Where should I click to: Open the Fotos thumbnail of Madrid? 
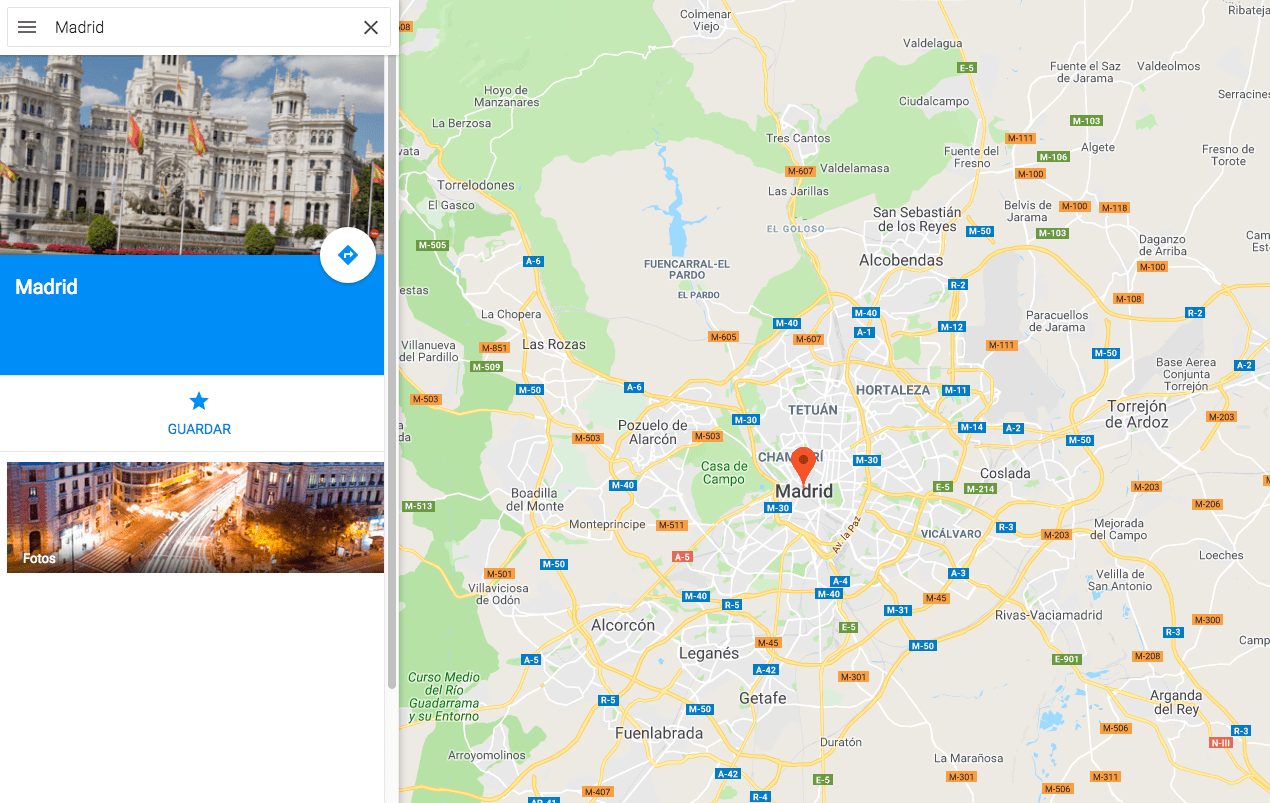(x=195, y=517)
